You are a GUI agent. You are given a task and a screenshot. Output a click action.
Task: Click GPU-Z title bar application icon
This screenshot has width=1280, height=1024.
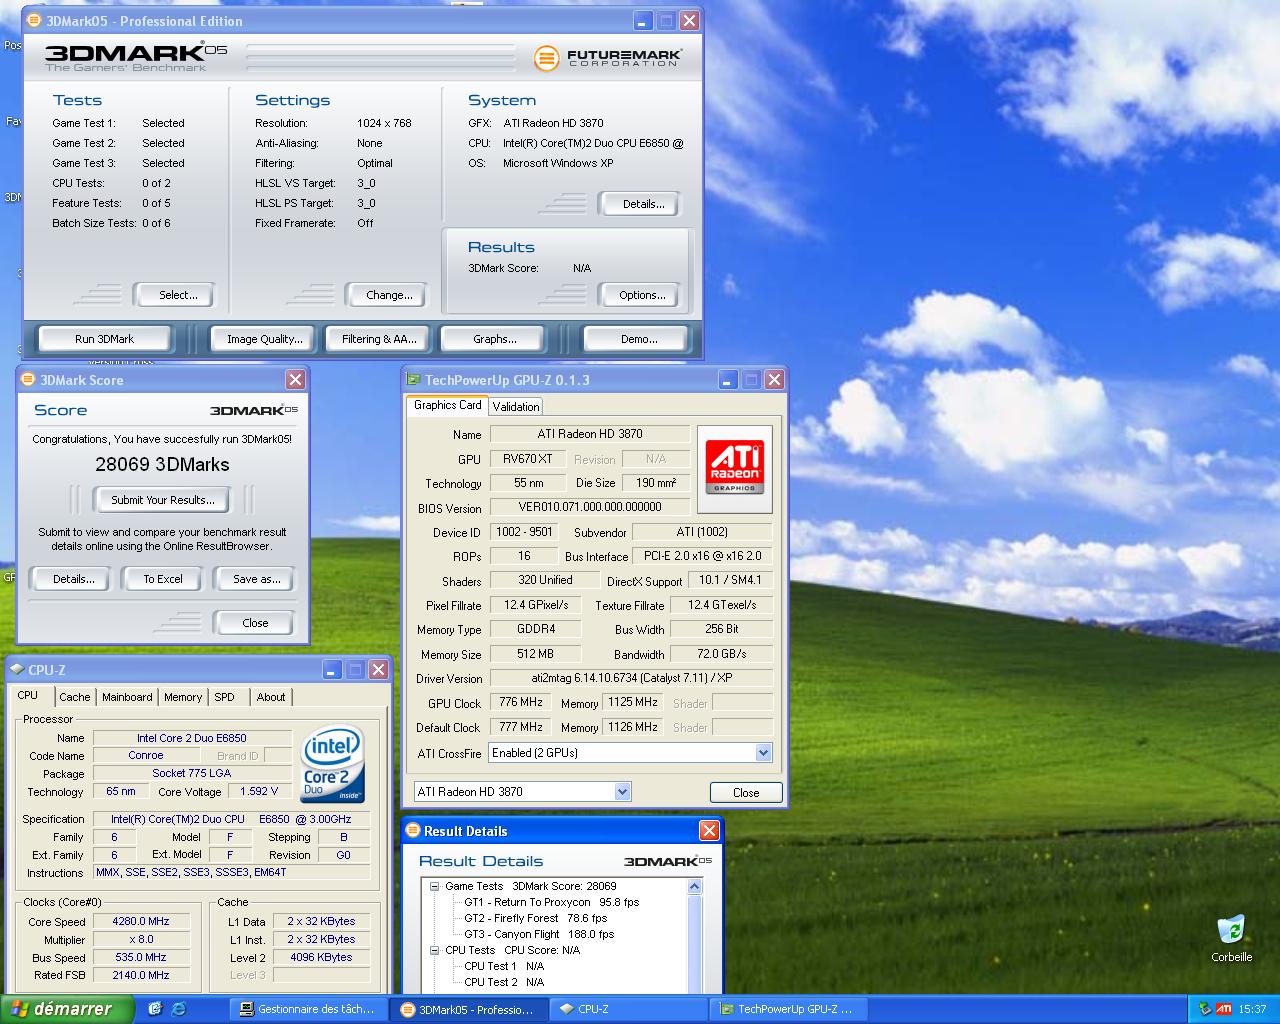pos(413,380)
